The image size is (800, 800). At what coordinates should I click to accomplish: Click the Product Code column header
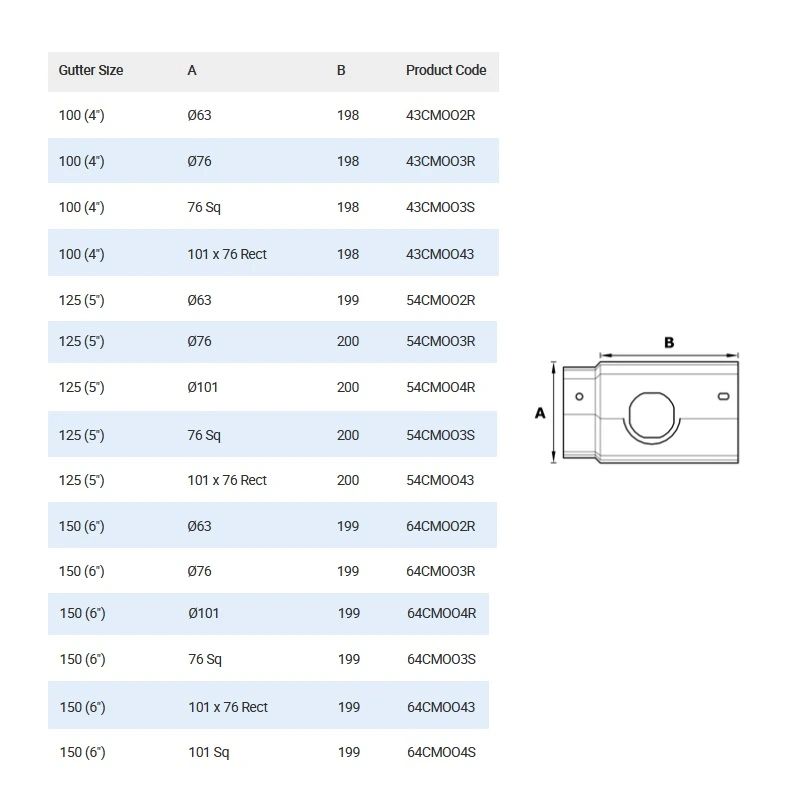[446, 70]
